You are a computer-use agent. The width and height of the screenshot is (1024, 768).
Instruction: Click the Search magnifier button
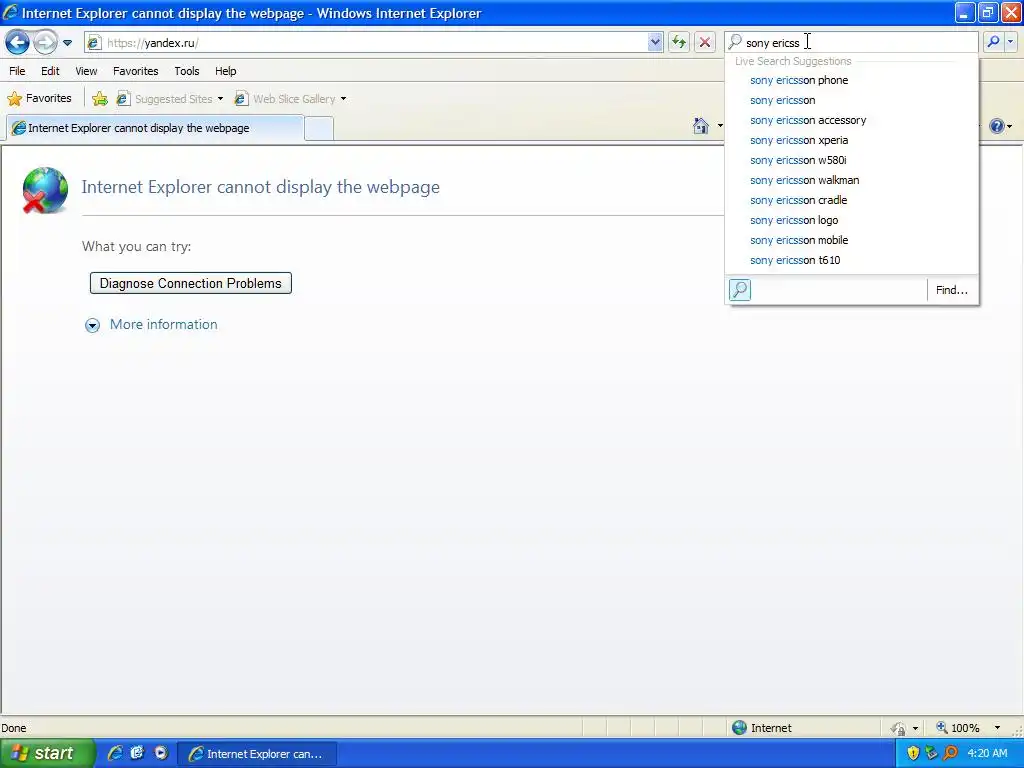[x=993, y=42]
